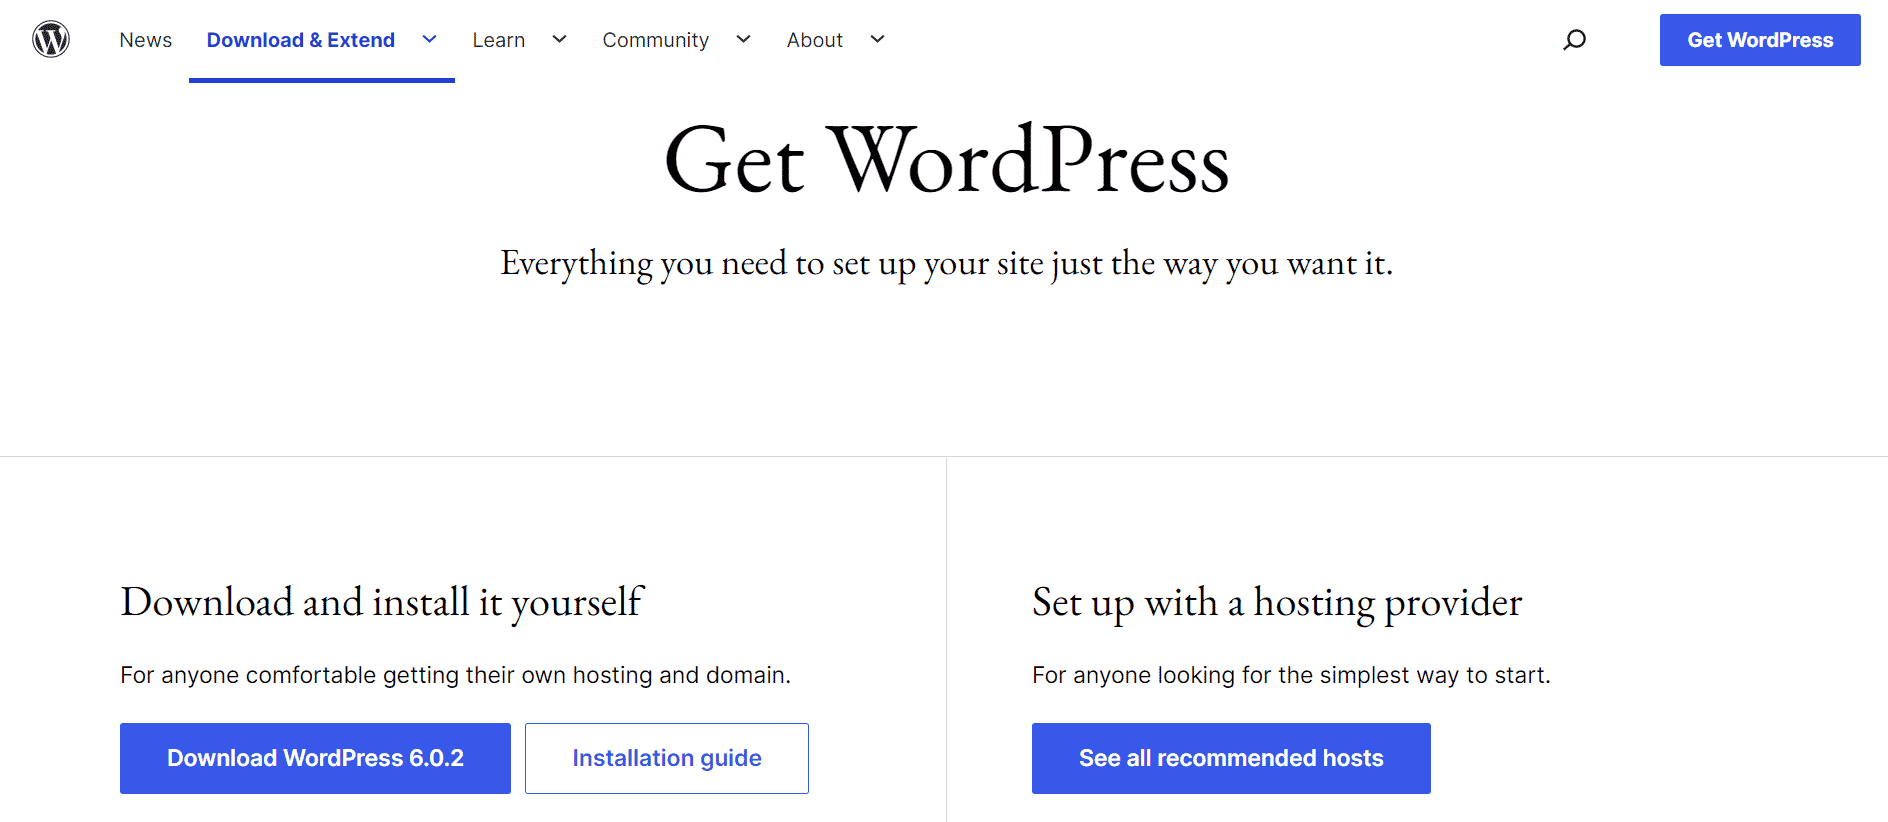Screen dimensions: 1888x822
Task: Click text 'For anyone looking for the simplest way'
Action: [1291, 675]
